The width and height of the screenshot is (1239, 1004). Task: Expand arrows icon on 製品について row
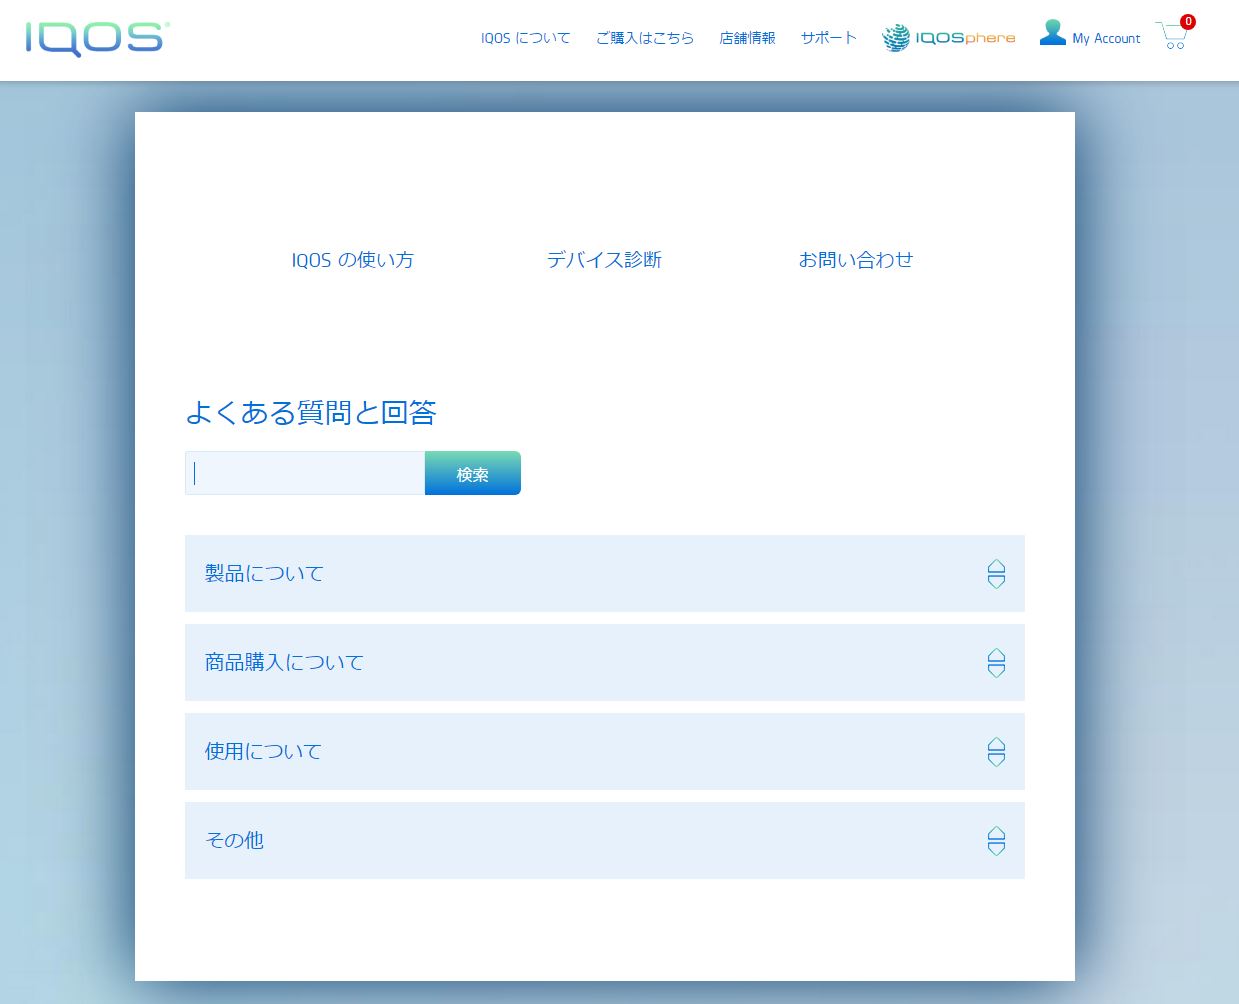[x=996, y=574]
